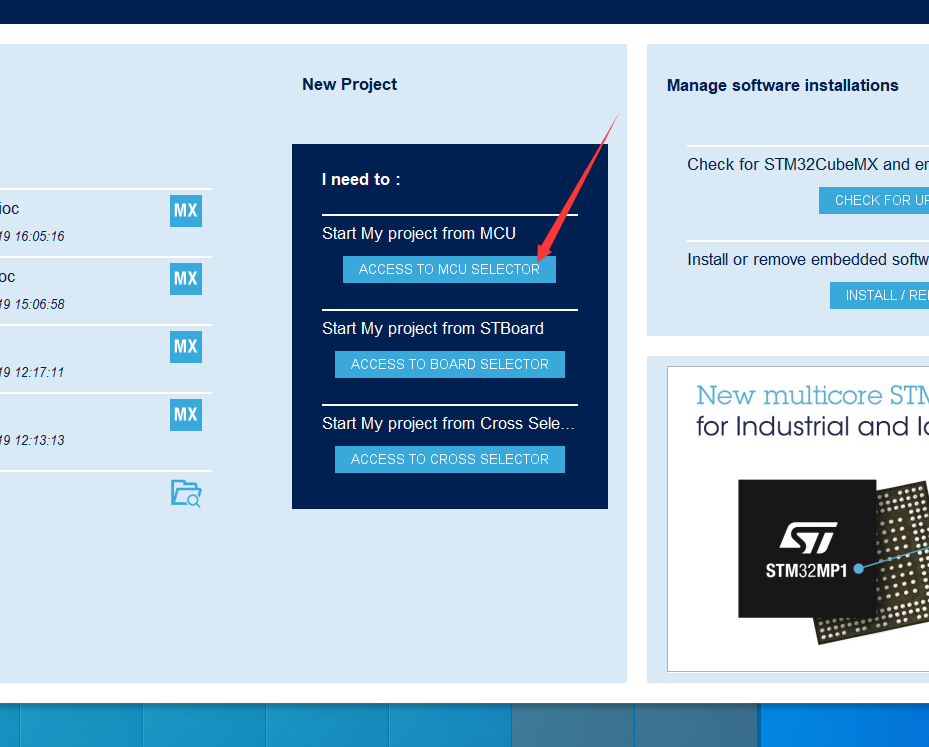Click ACCESS TO MCU SELECTOR
Image resolution: width=929 pixels, height=747 pixels.
click(x=449, y=269)
